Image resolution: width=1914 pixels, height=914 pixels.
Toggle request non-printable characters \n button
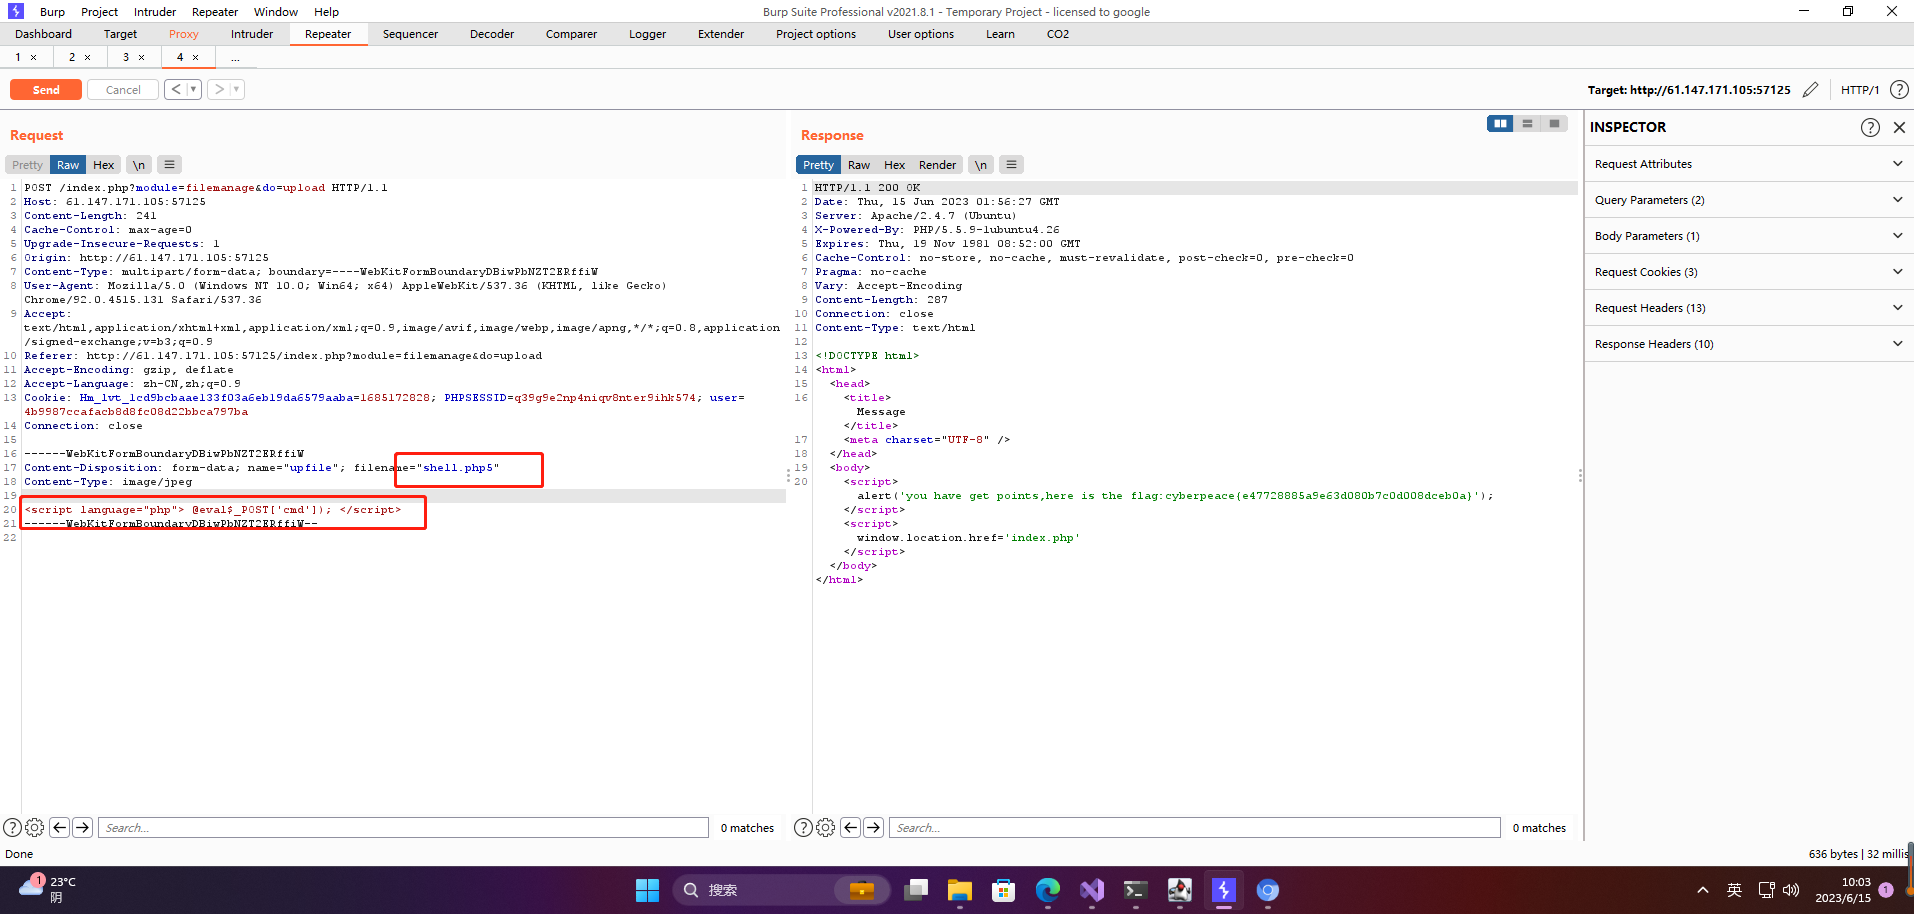139,165
